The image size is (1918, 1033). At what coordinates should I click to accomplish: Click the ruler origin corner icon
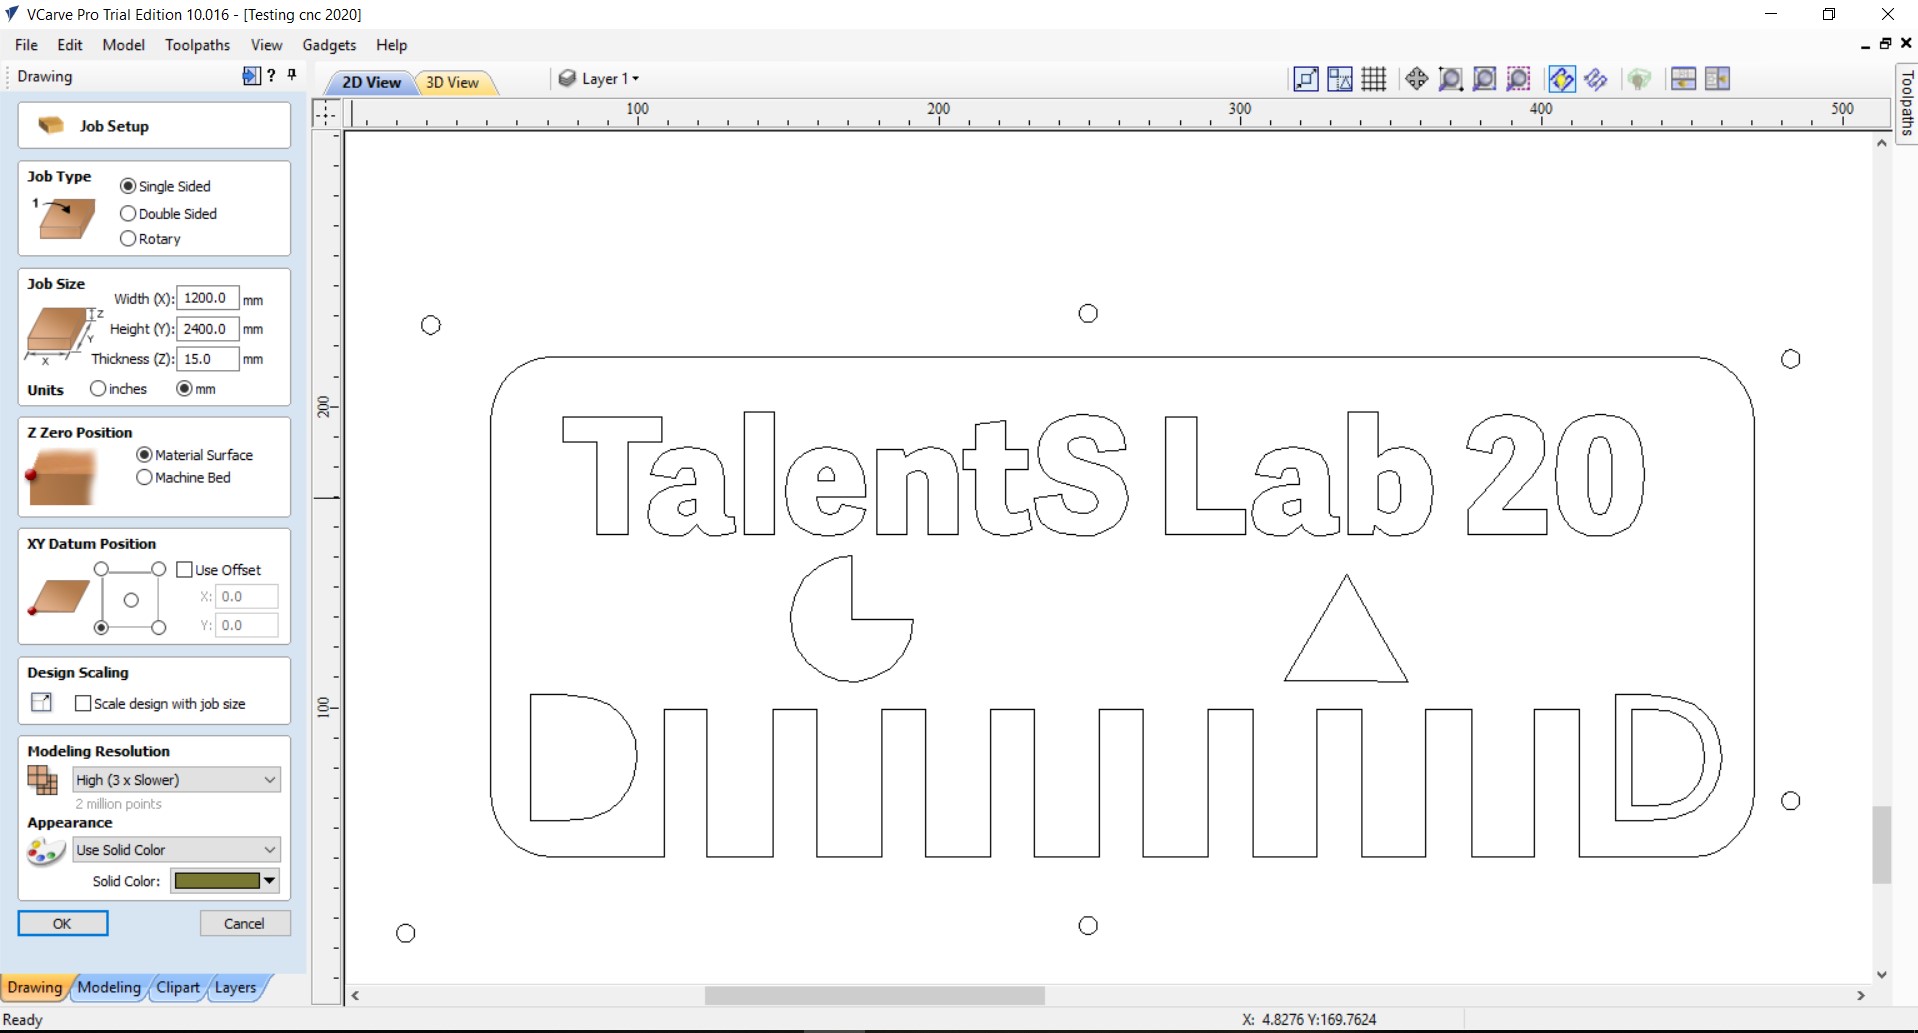pyautogui.click(x=327, y=113)
